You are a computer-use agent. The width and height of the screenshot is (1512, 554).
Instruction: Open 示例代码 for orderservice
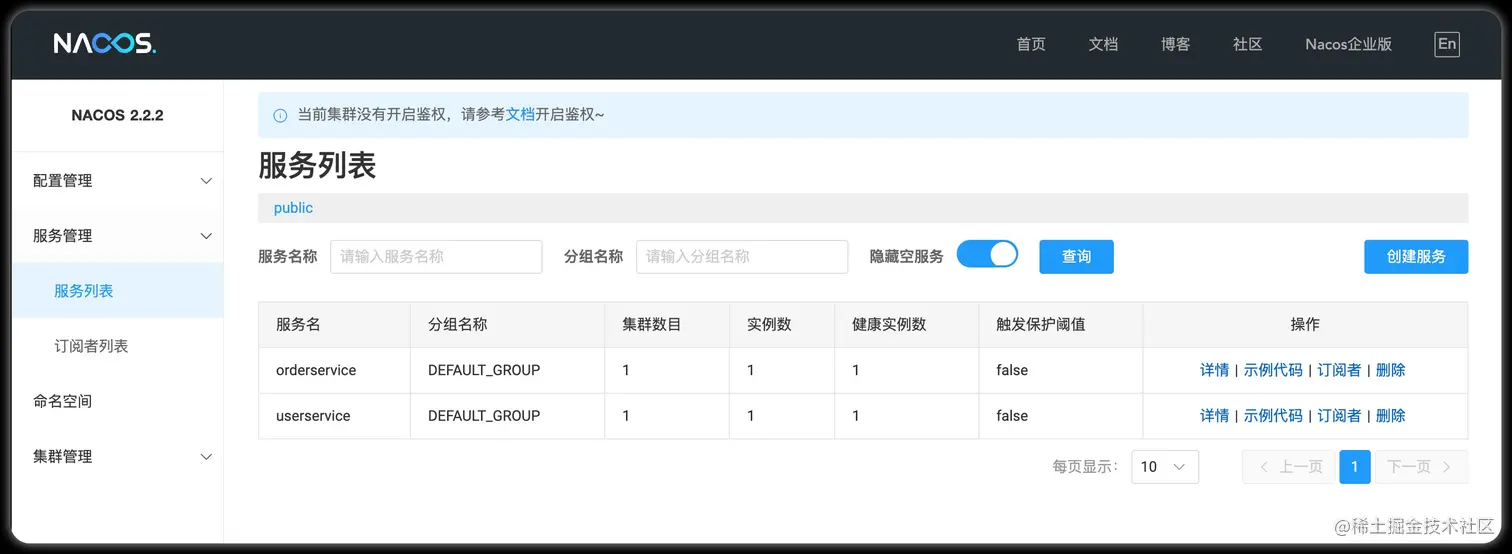tap(1273, 370)
